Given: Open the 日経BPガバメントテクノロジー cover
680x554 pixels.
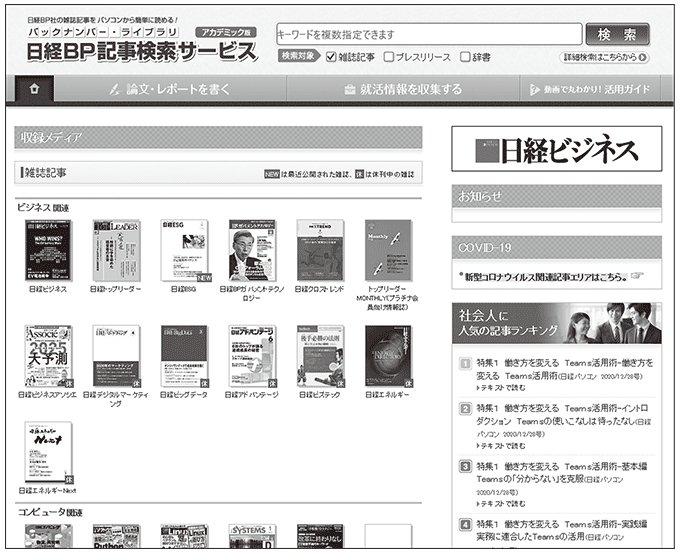Looking at the screenshot, I should pos(252,250).
